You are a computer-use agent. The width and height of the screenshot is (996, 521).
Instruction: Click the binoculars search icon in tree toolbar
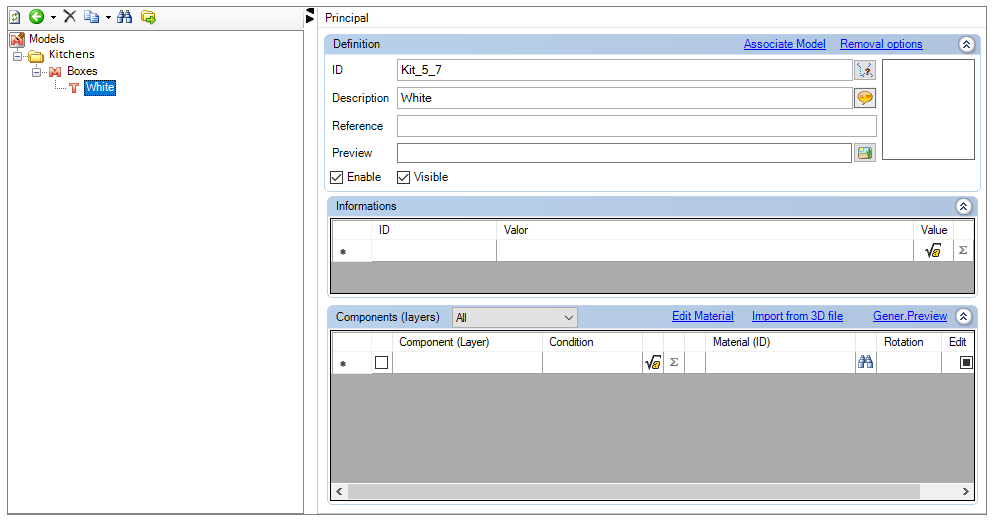pyautogui.click(x=125, y=17)
